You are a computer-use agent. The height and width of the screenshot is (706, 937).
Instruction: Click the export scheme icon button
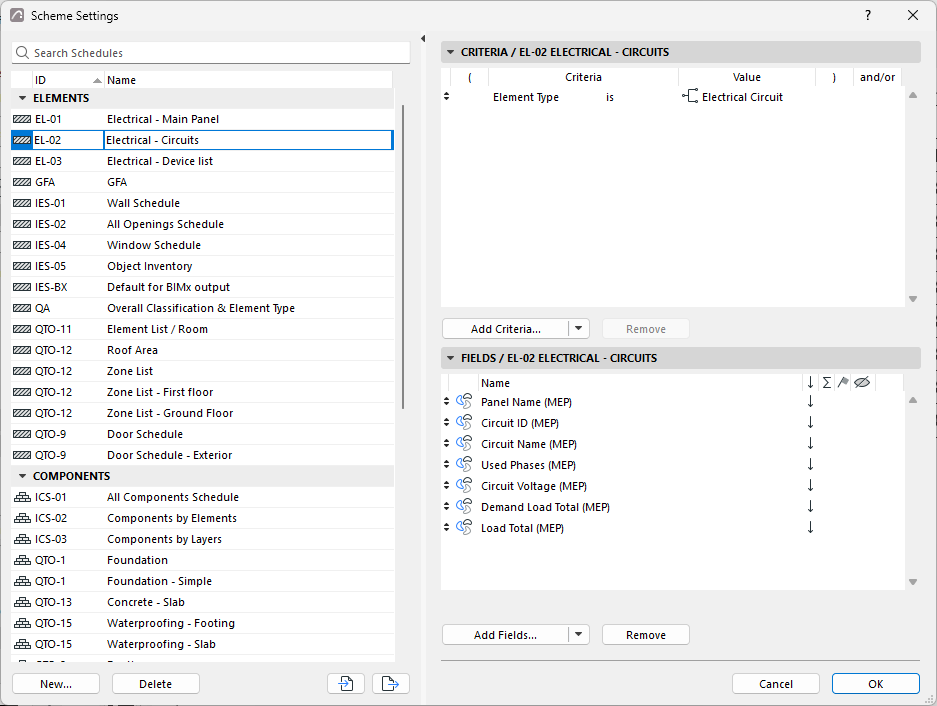click(x=390, y=683)
